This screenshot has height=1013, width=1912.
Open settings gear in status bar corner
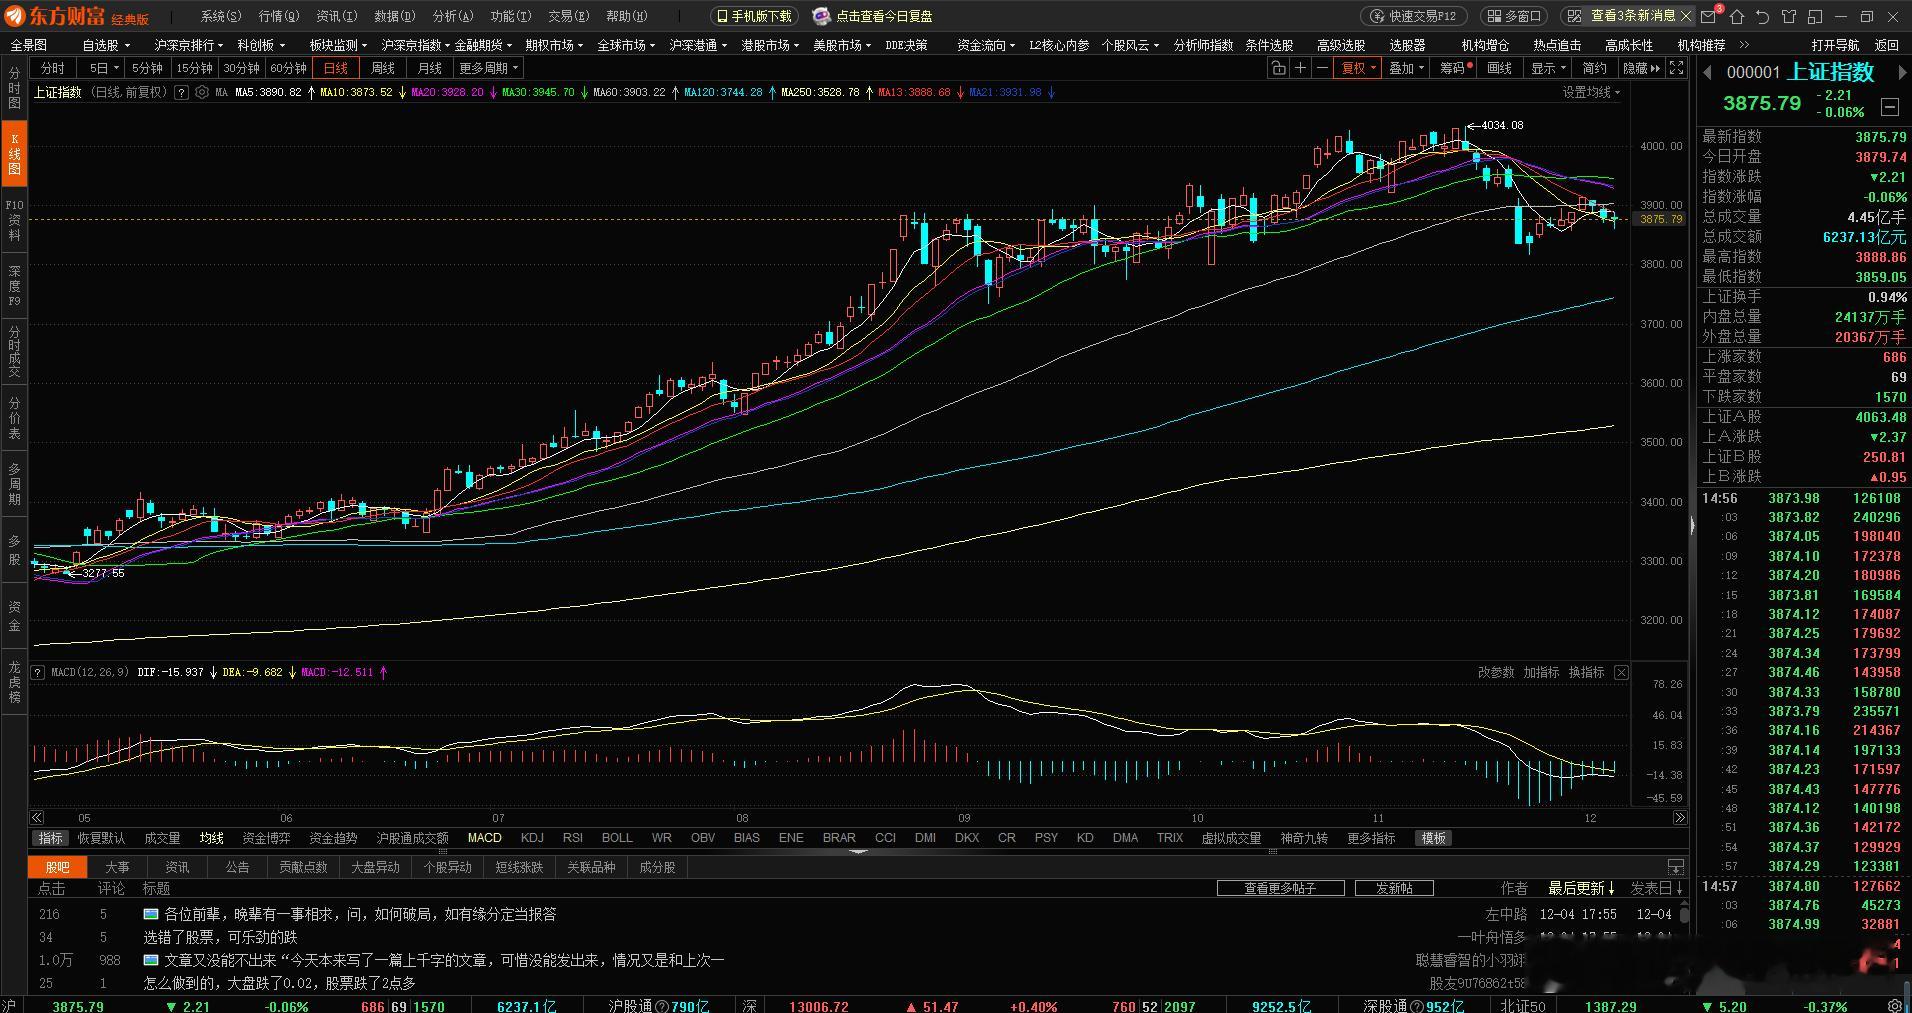tap(1896, 1006)
